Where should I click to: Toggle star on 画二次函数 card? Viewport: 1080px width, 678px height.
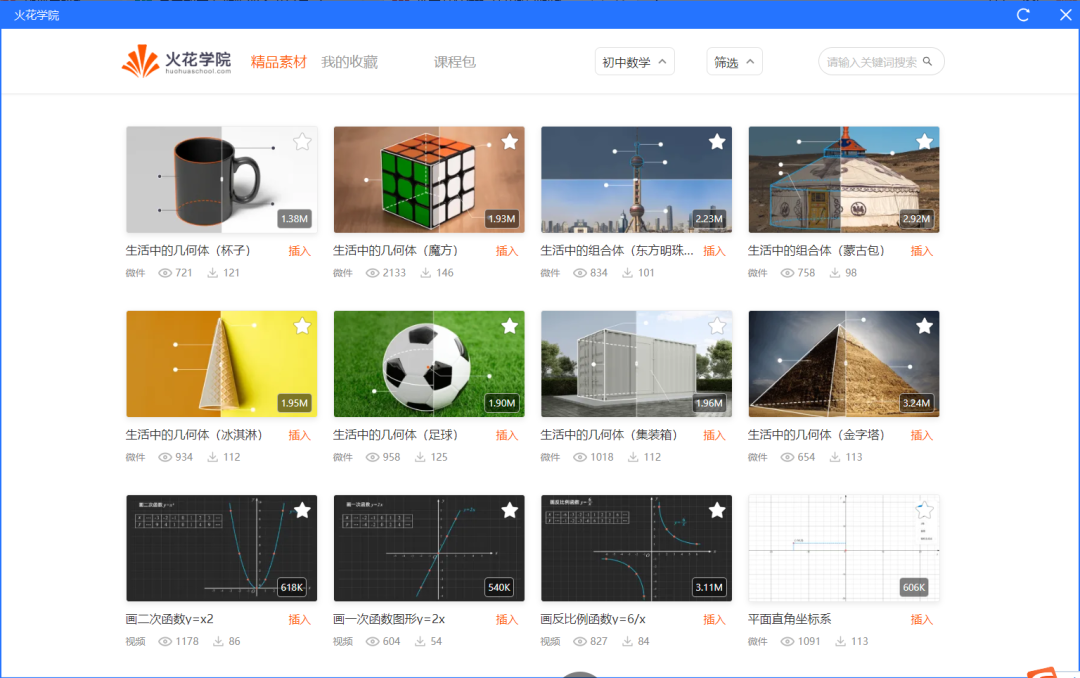302,511
